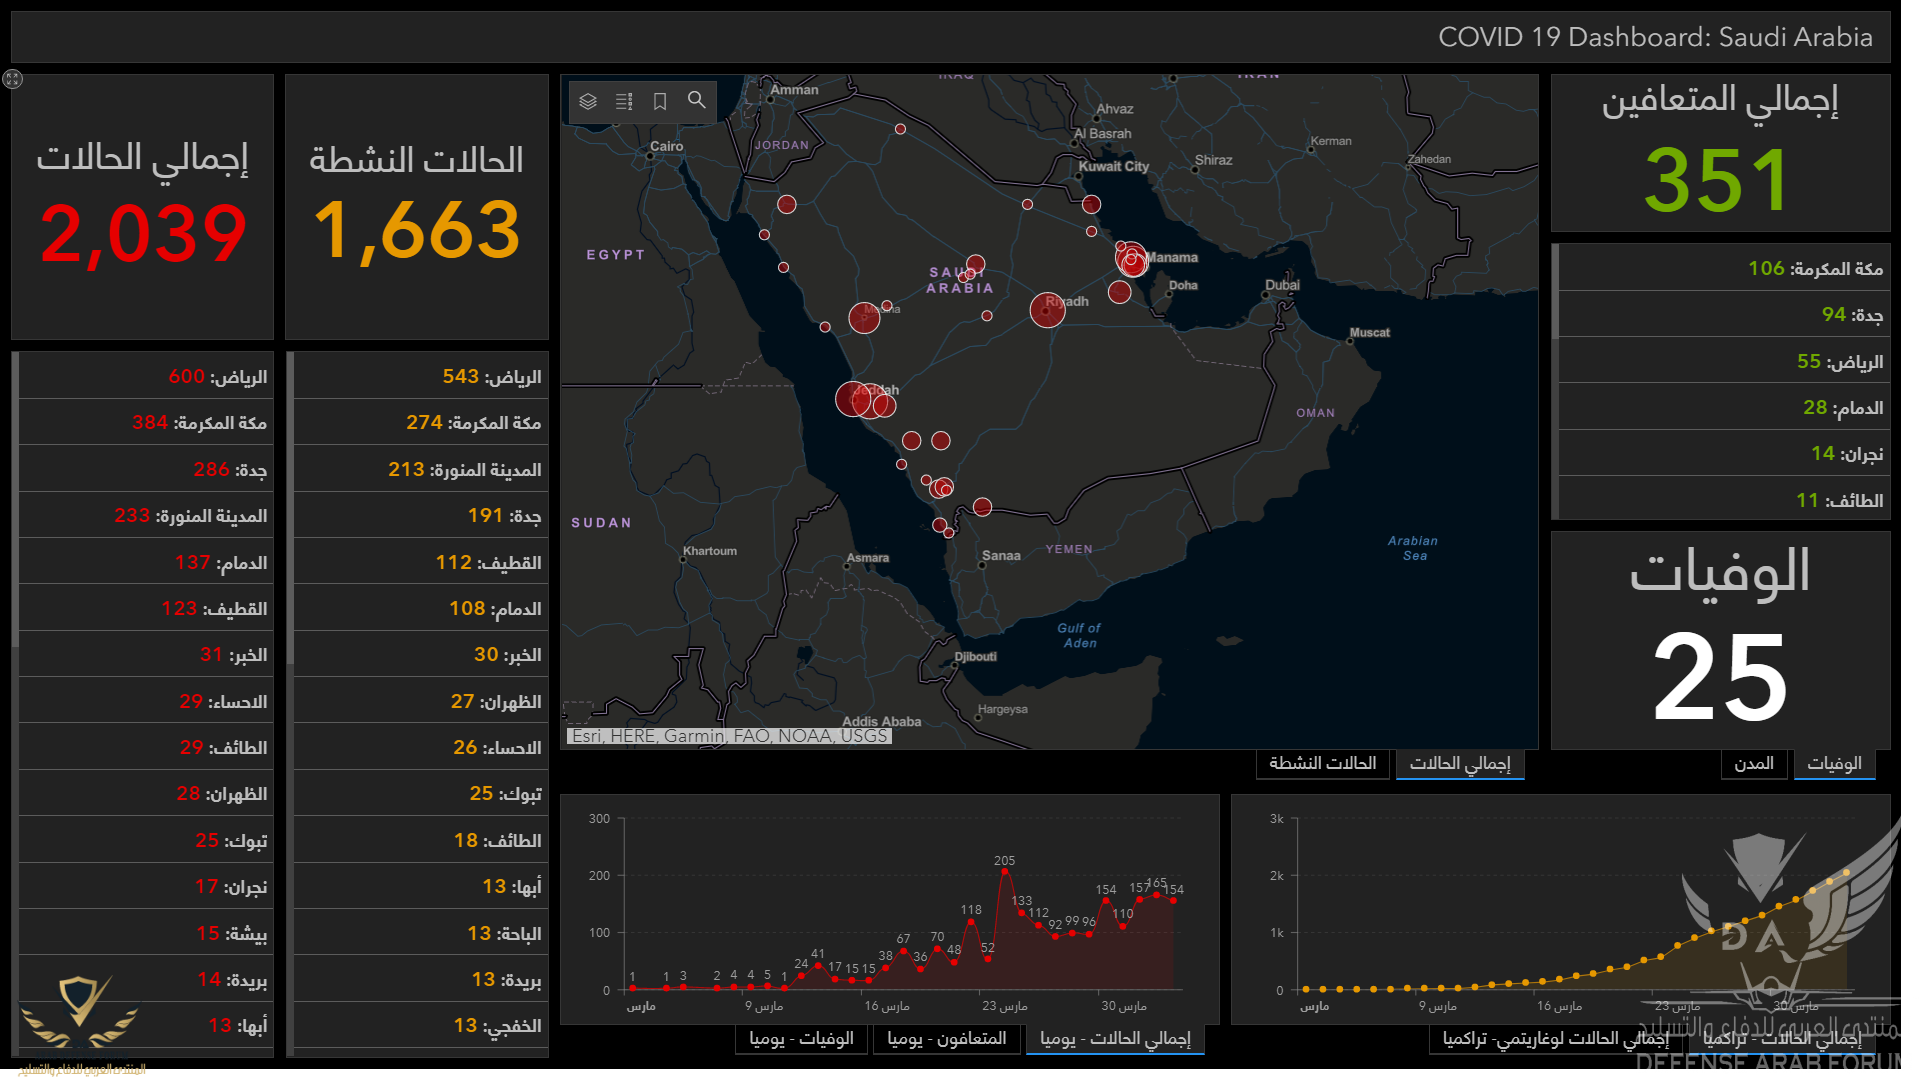Open the map layers list icon
This screenshot has width=1920, height=1080.
point(588,101)
